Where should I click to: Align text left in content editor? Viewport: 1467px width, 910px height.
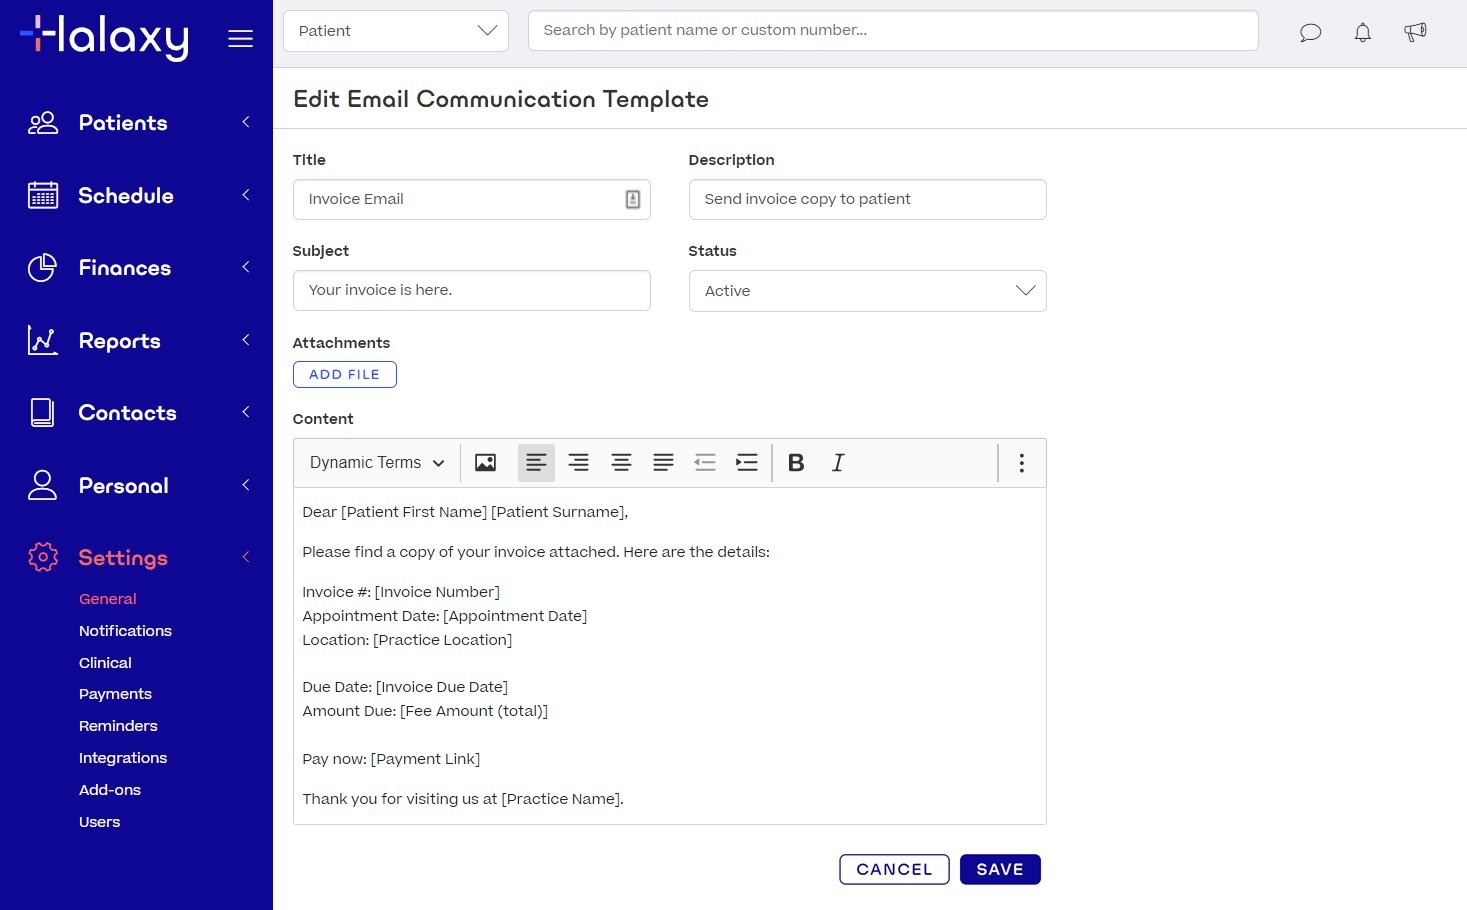point(536,463)
